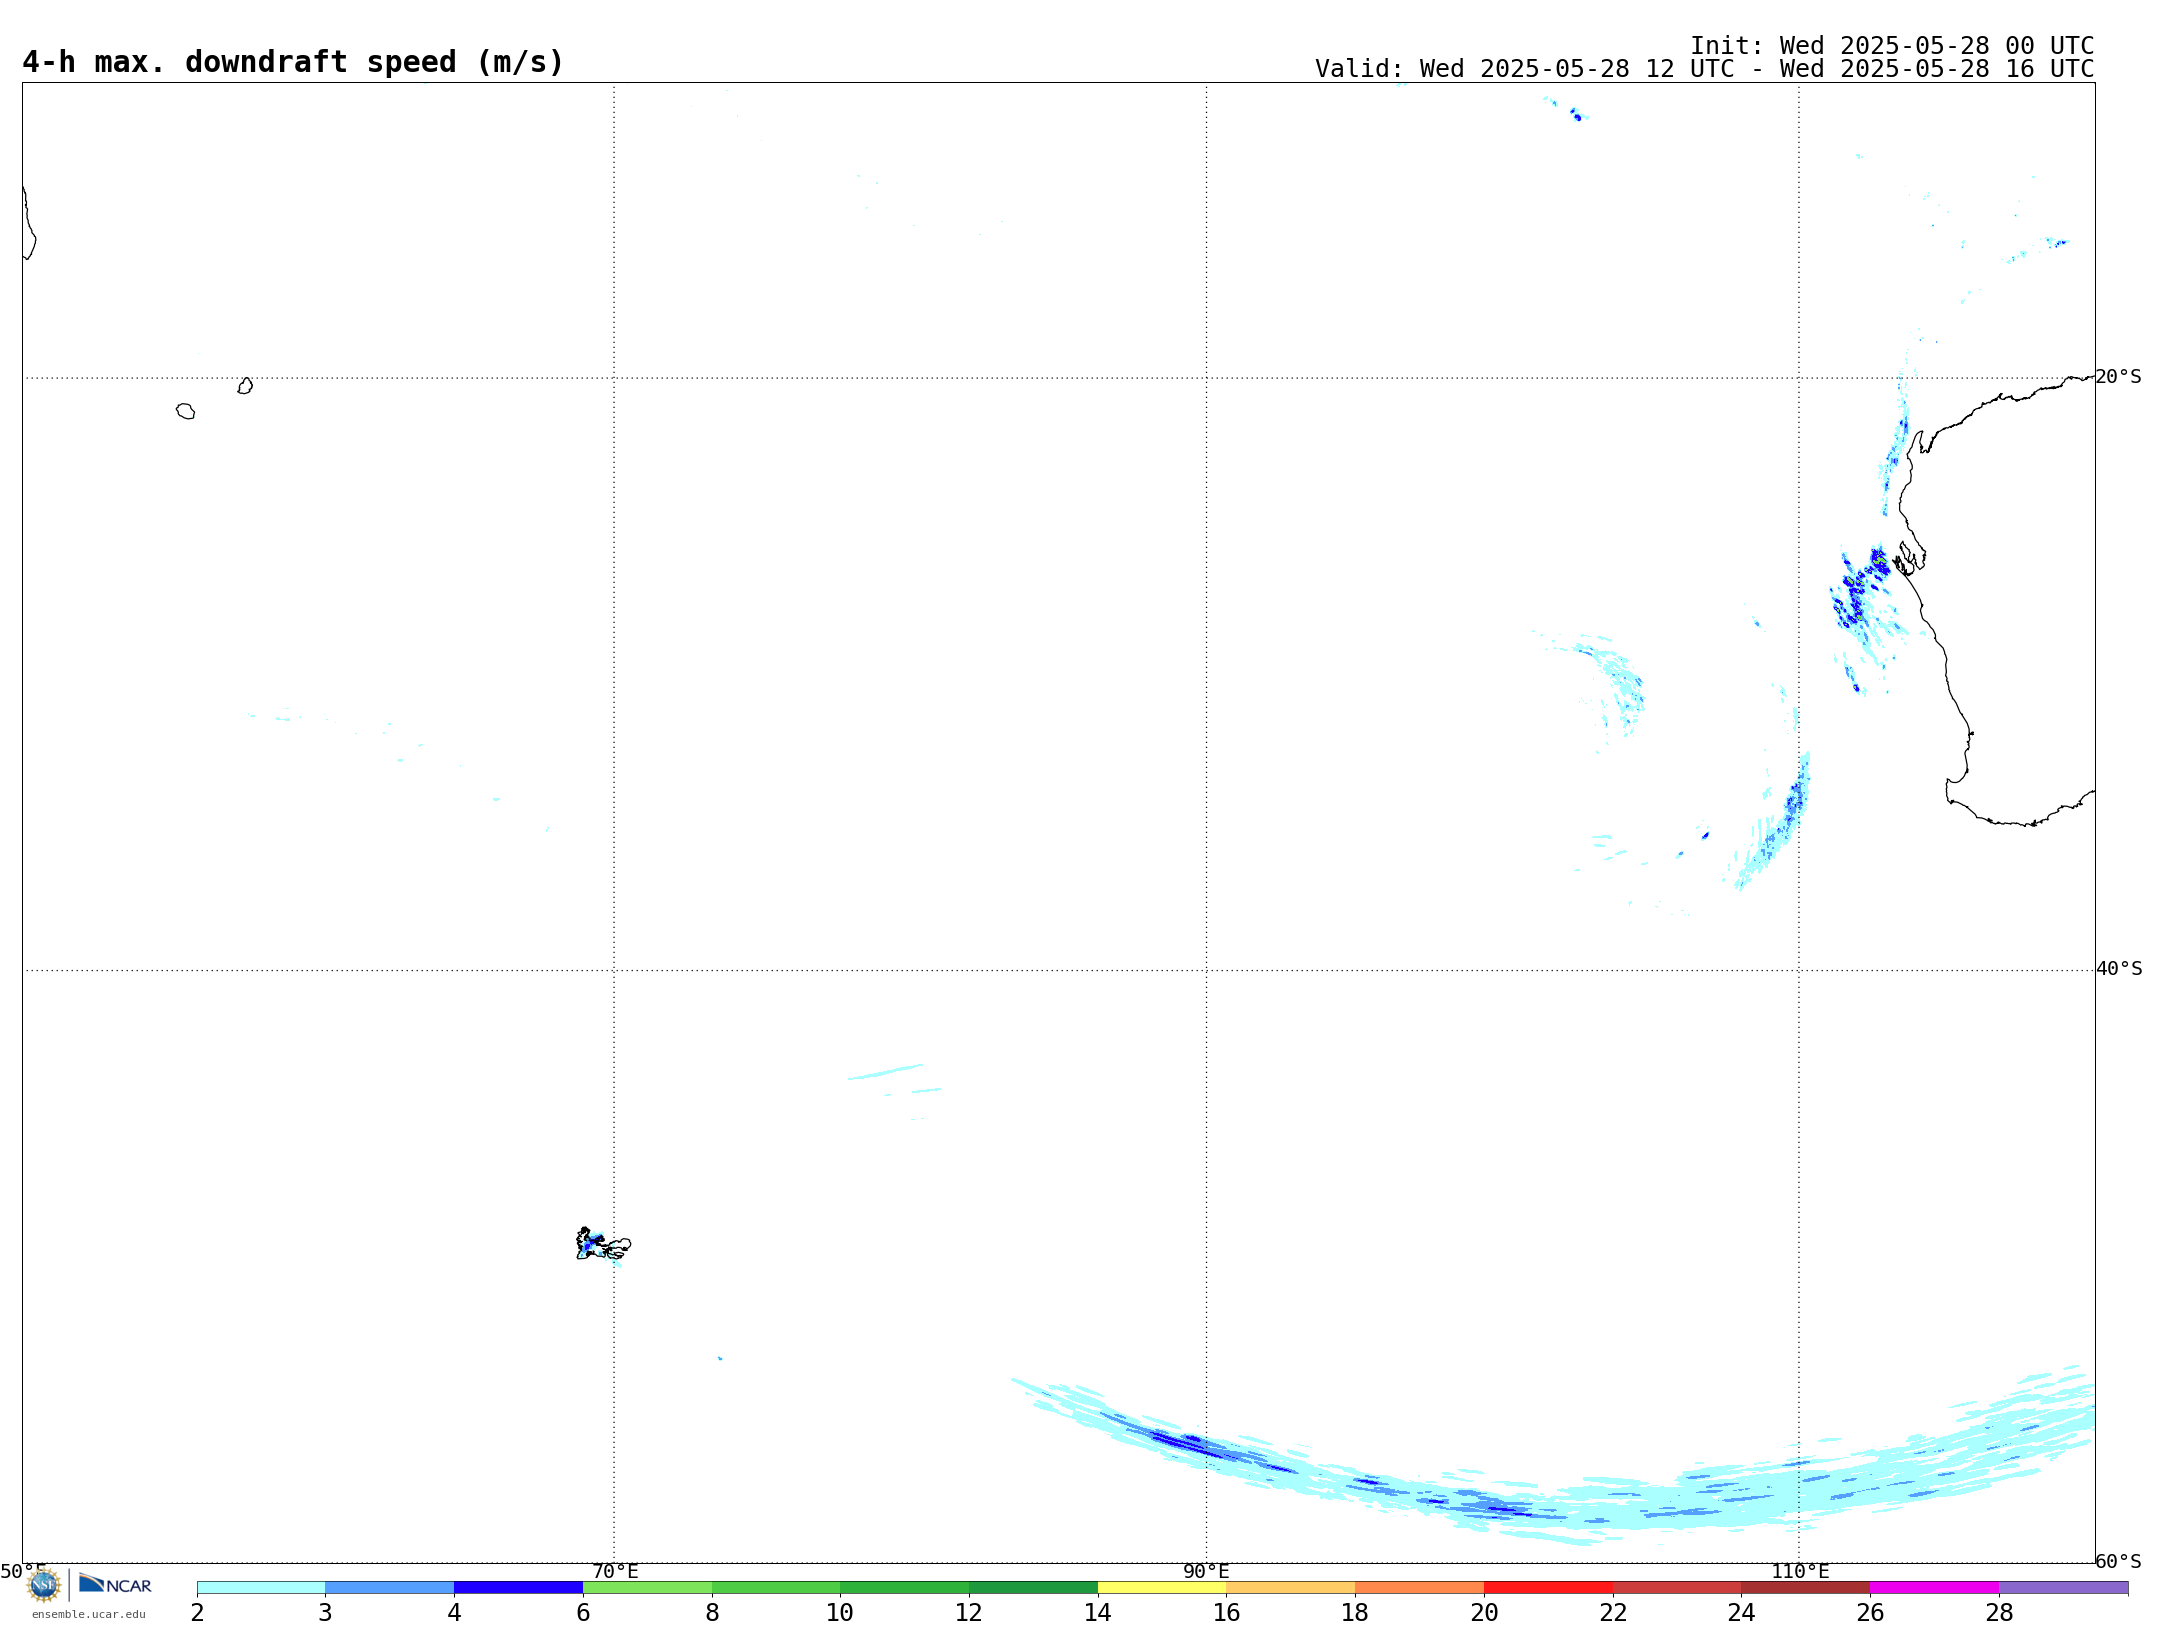Select the light orange 16-18 m/s swatch
The image size is (2160, 1626).
pyautogui.click(x=1291, y=1588)
